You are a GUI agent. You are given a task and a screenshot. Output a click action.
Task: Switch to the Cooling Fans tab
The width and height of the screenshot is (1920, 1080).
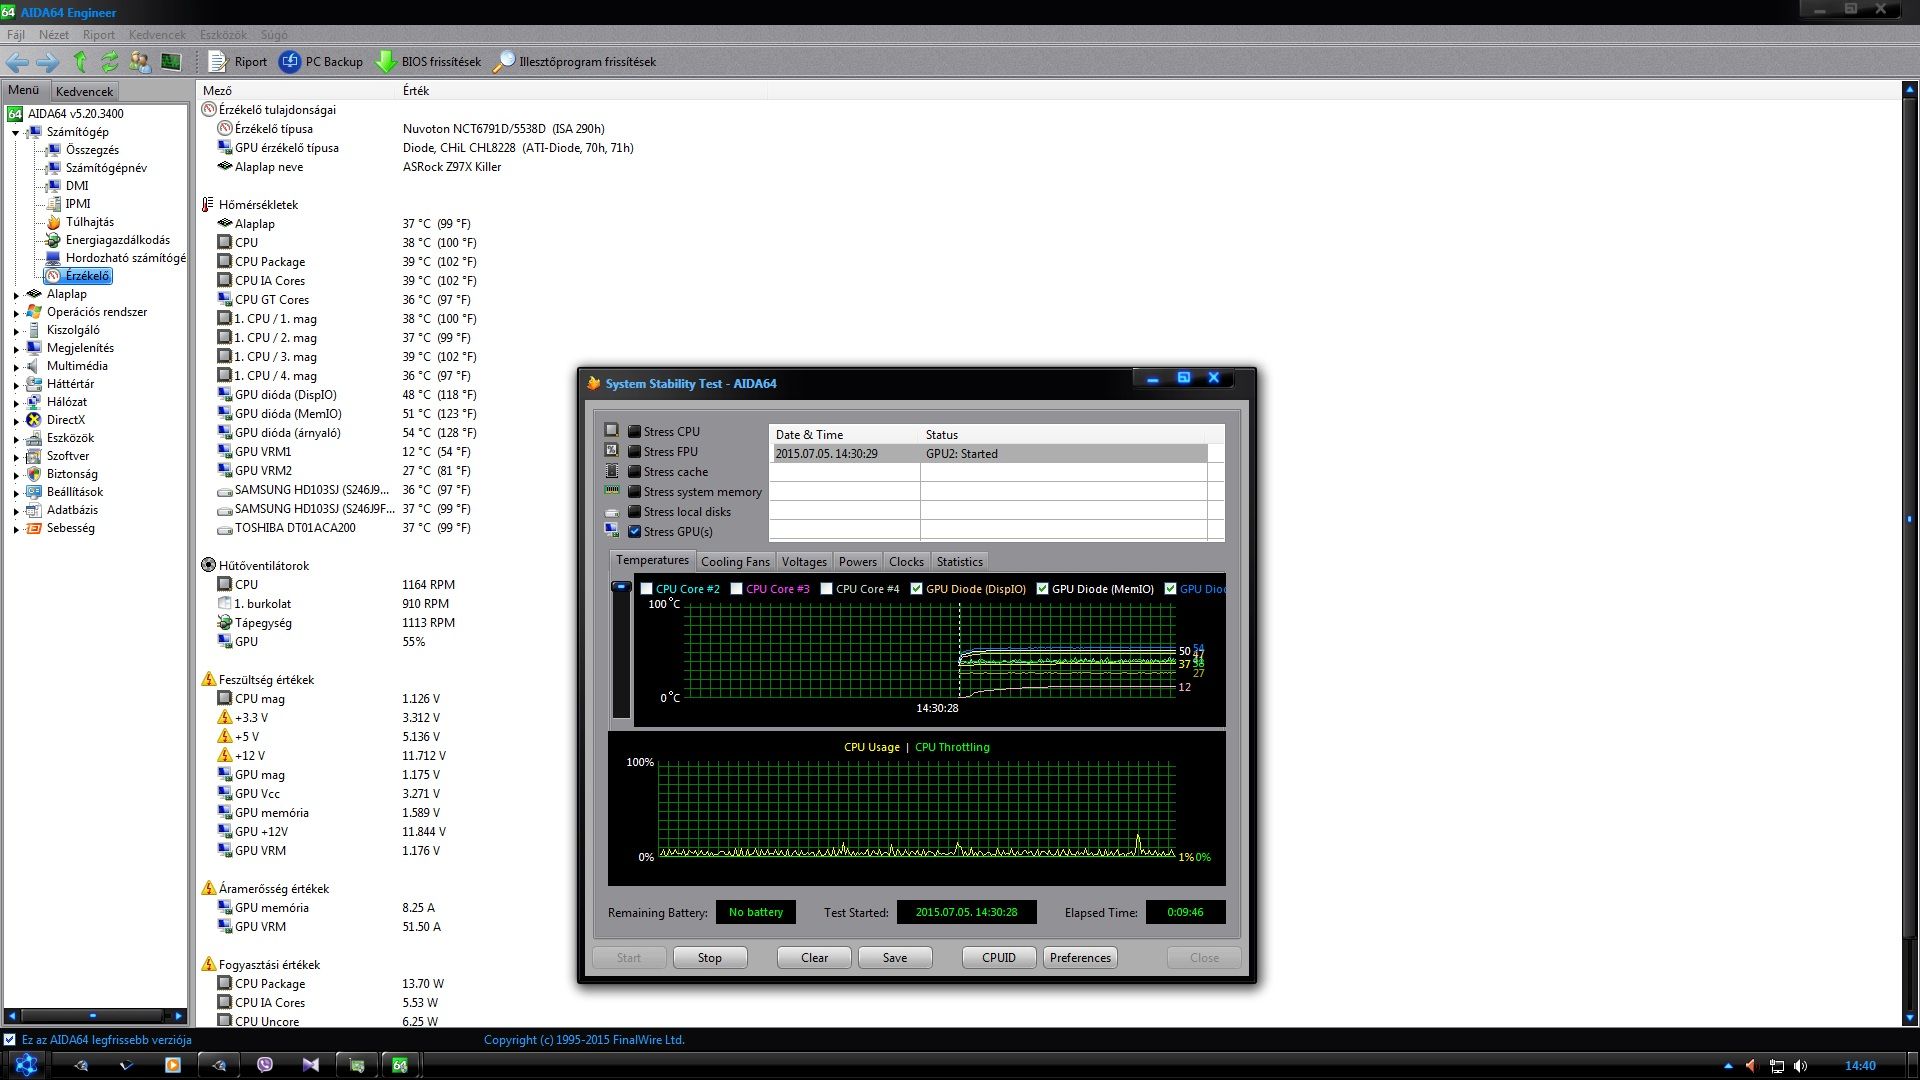pos(735,562)
